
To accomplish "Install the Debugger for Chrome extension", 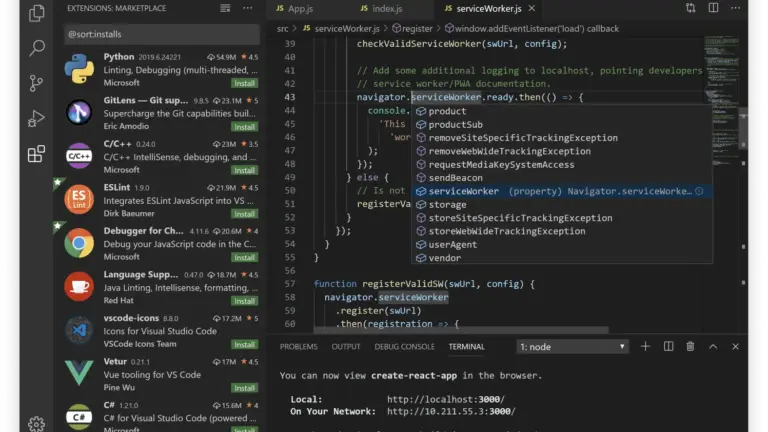I will tap(244, 258).
